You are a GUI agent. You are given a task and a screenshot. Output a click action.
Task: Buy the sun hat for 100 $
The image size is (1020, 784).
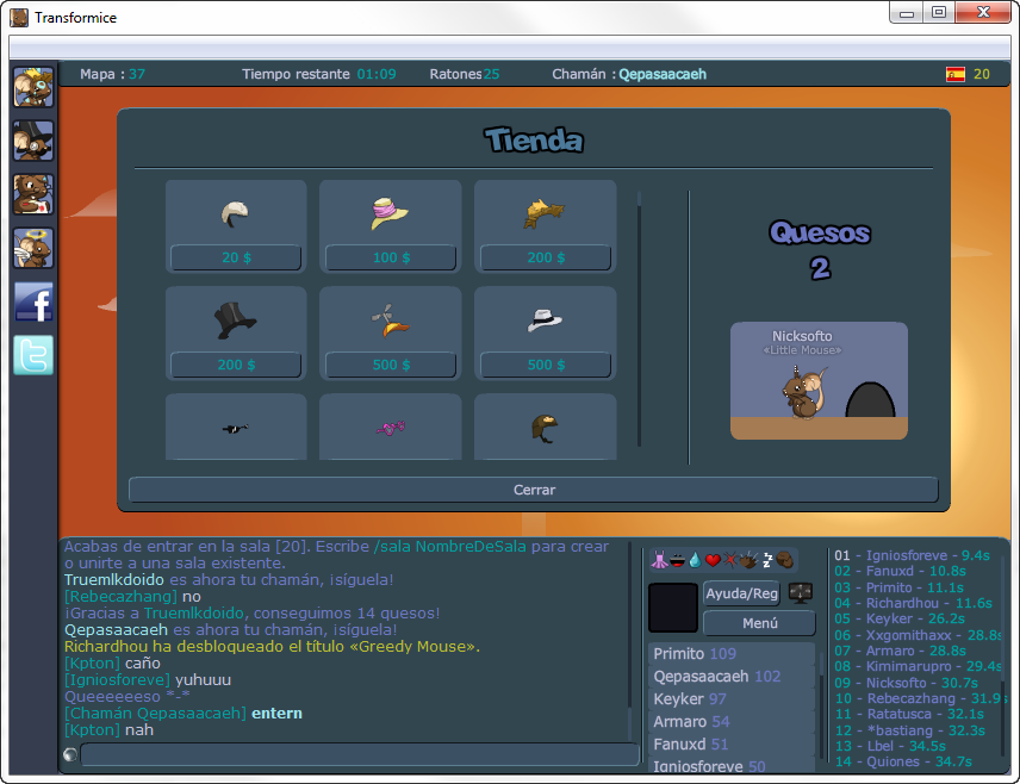[390, 258]
